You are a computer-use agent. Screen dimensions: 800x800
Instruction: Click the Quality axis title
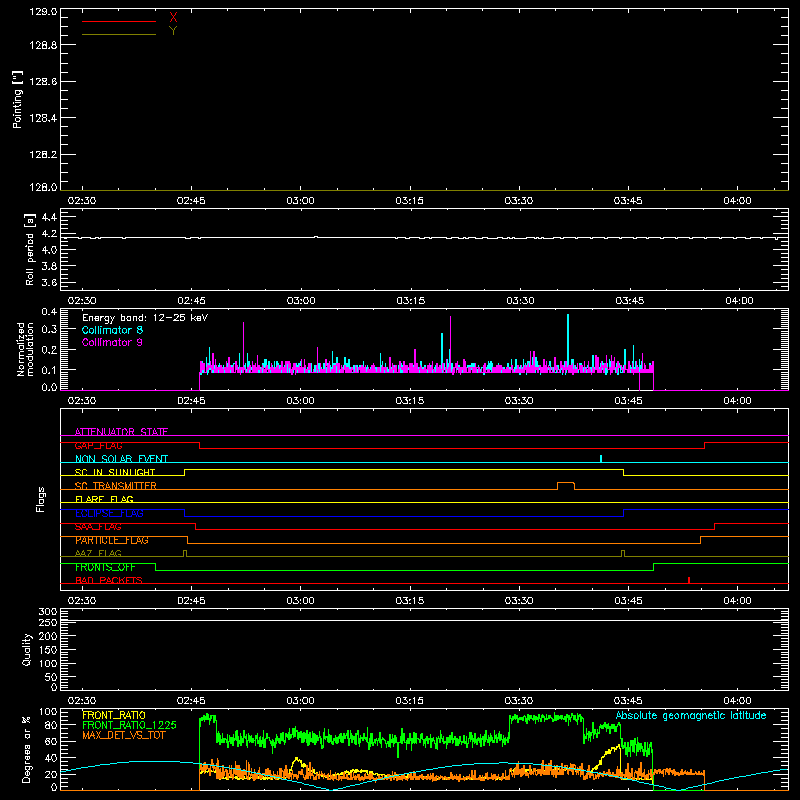pyautogui.click(x=27, y=649)
